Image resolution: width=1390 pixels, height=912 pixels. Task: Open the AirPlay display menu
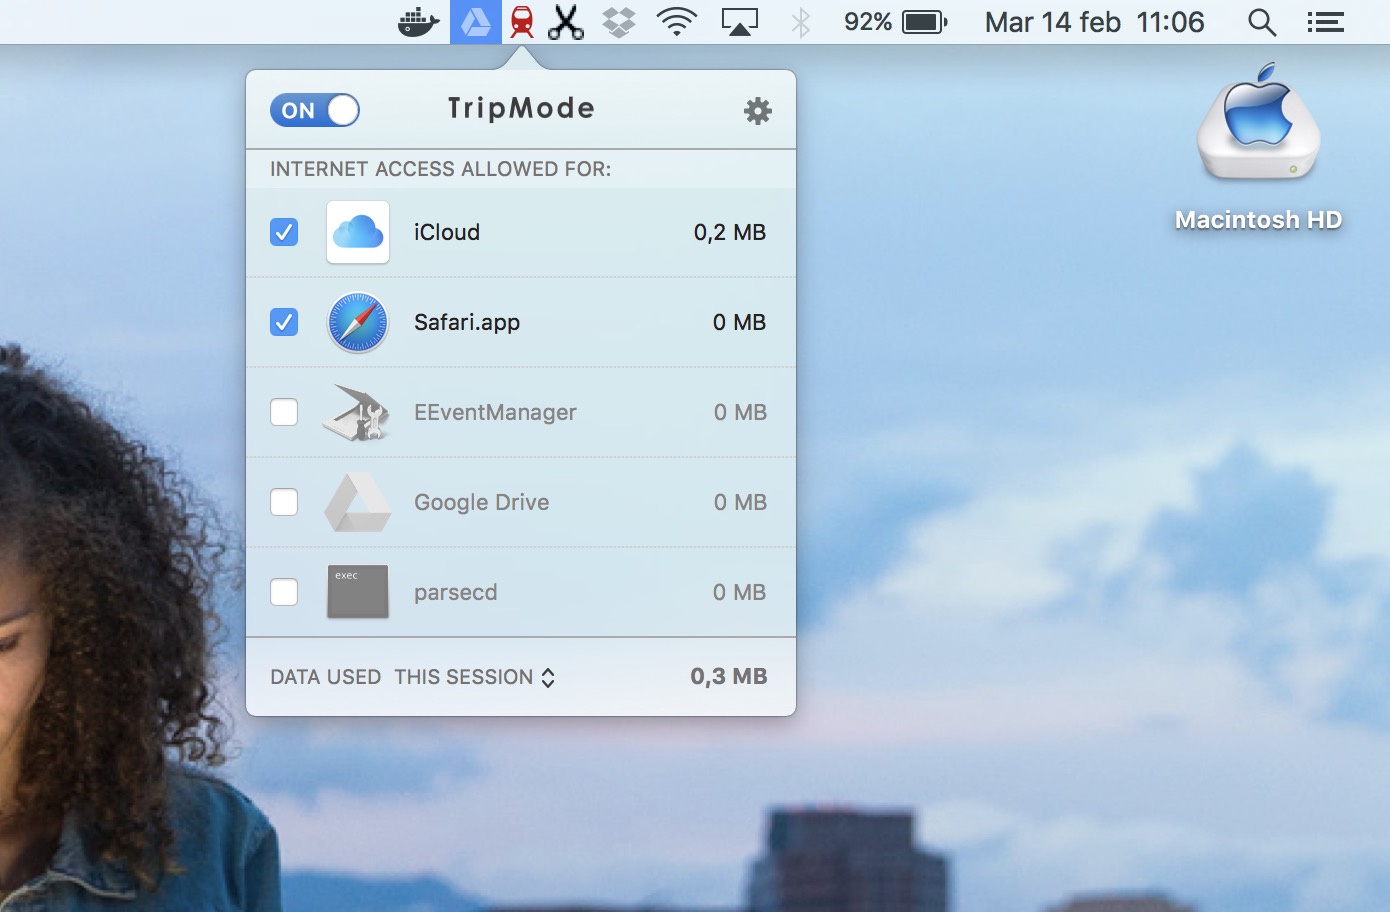[740, 22]
